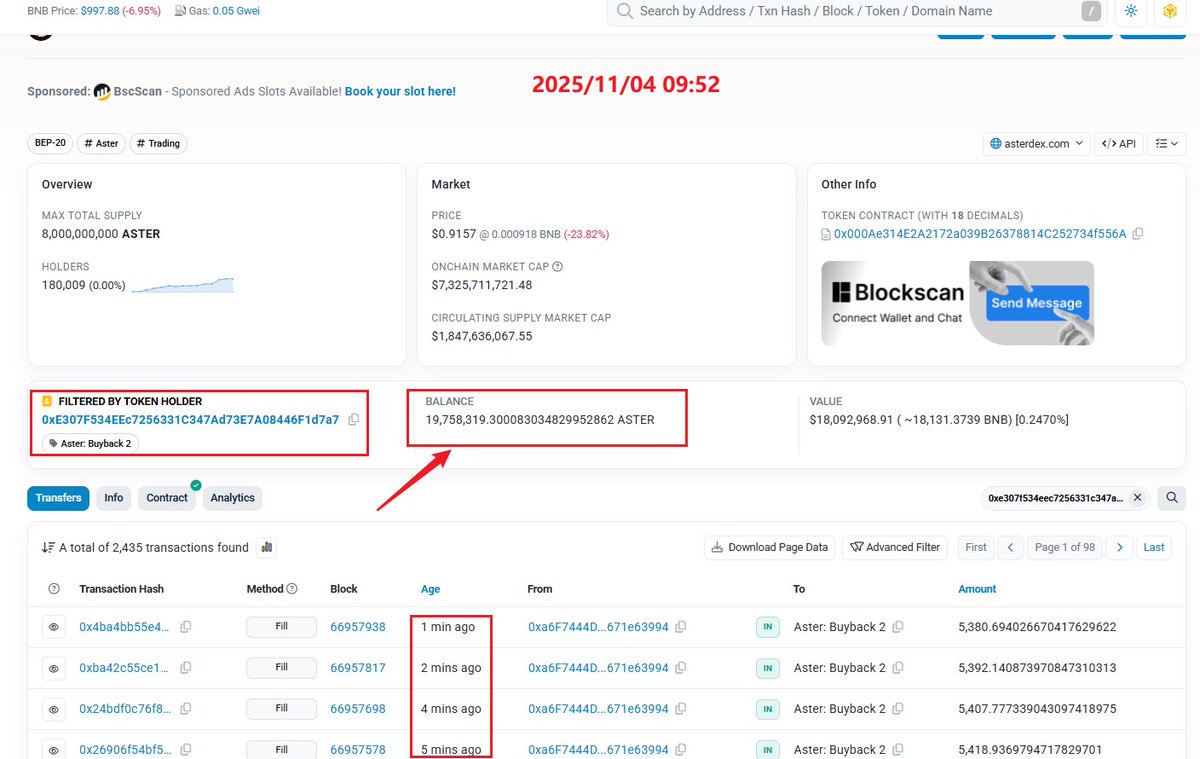The height and width of the screenshot is (759, 1200).
Task: Click the Aster: Buyback 2 label tag
Action: coord(90,443)
